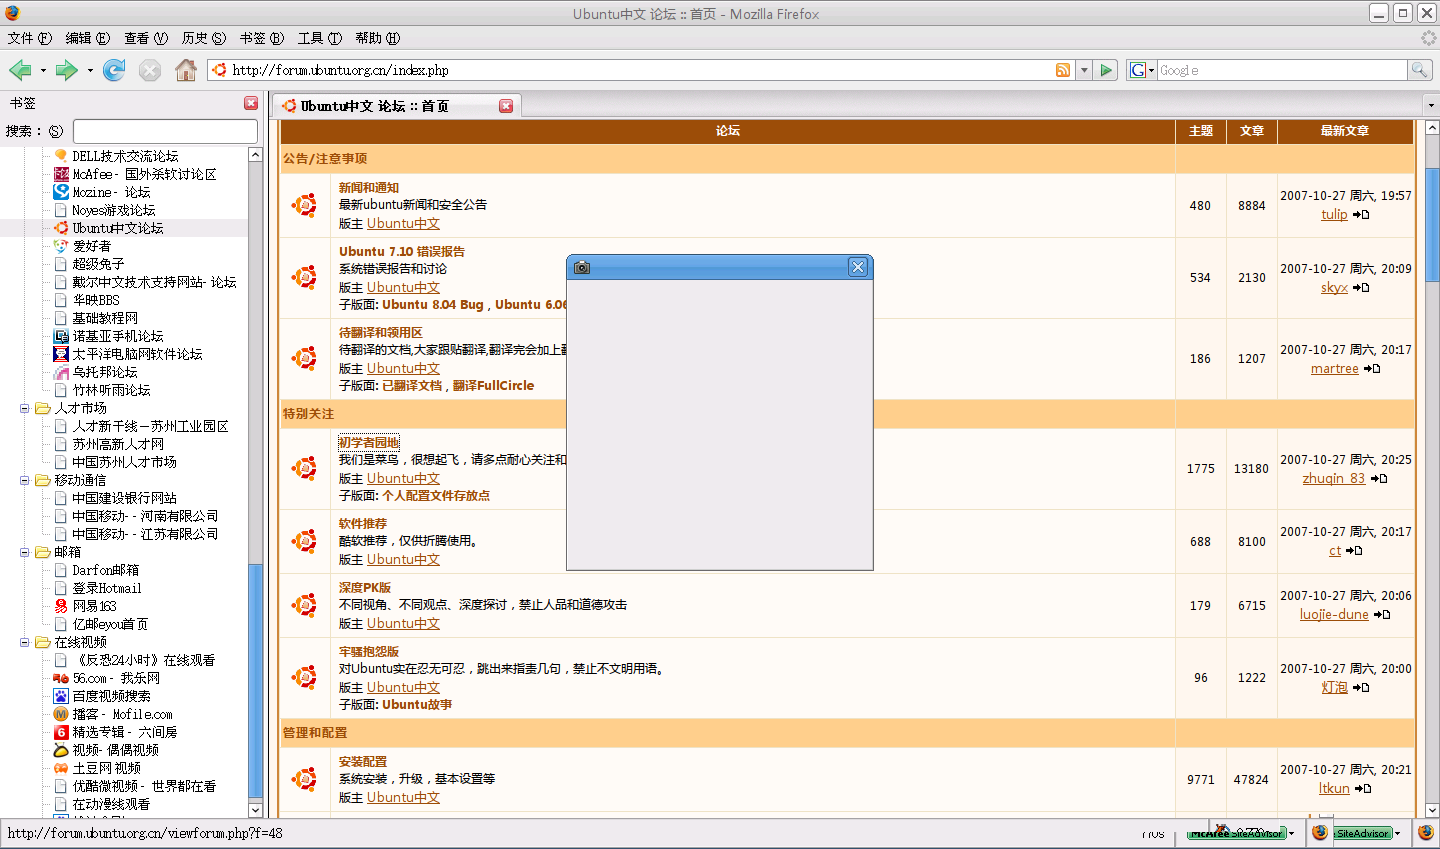Click the forum icon beside 牢骚抱怨版
The width and height of the screenshot is (1440, 849).
point(304,677)
